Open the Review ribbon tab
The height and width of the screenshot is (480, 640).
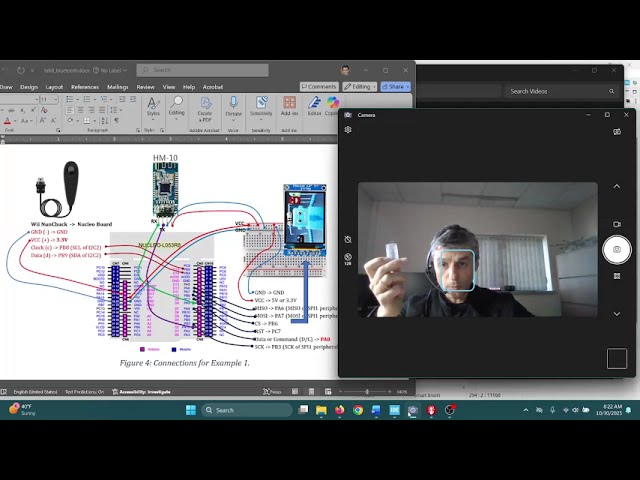tap(145, 87)
